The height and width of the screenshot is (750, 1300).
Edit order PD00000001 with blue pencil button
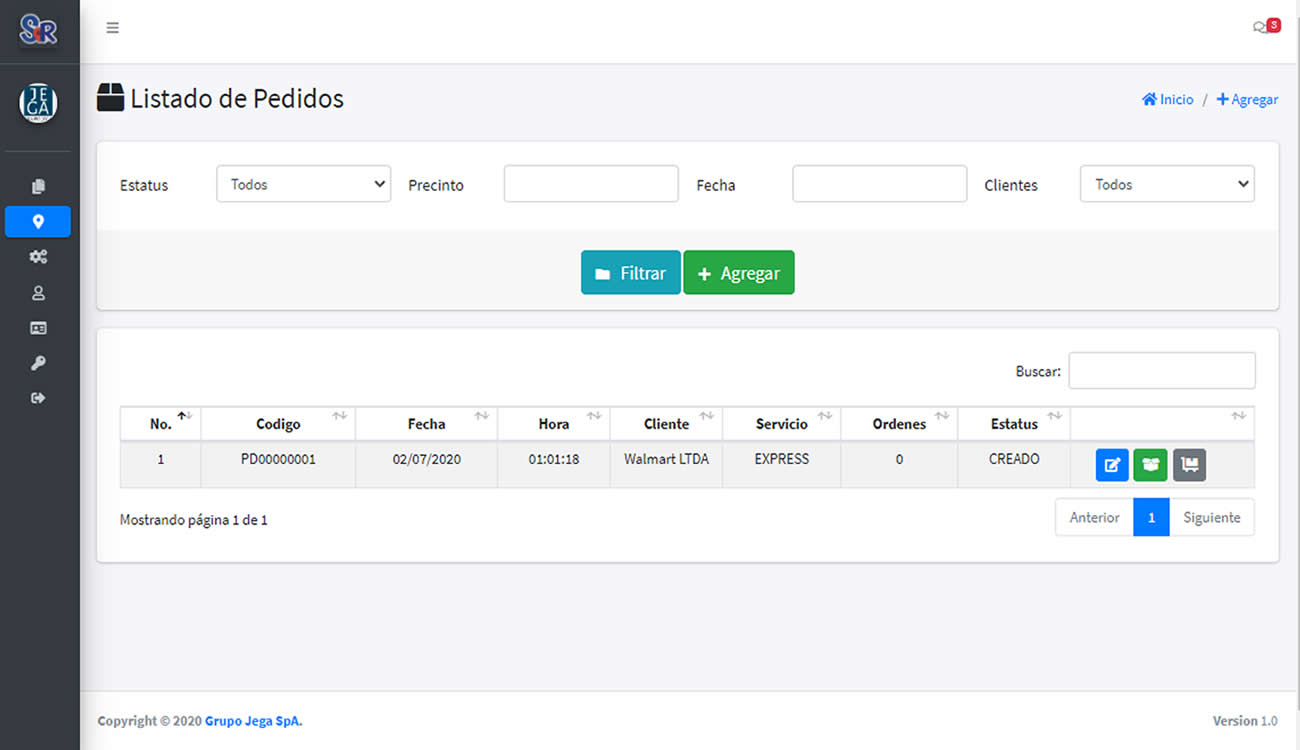(1112, 465)
